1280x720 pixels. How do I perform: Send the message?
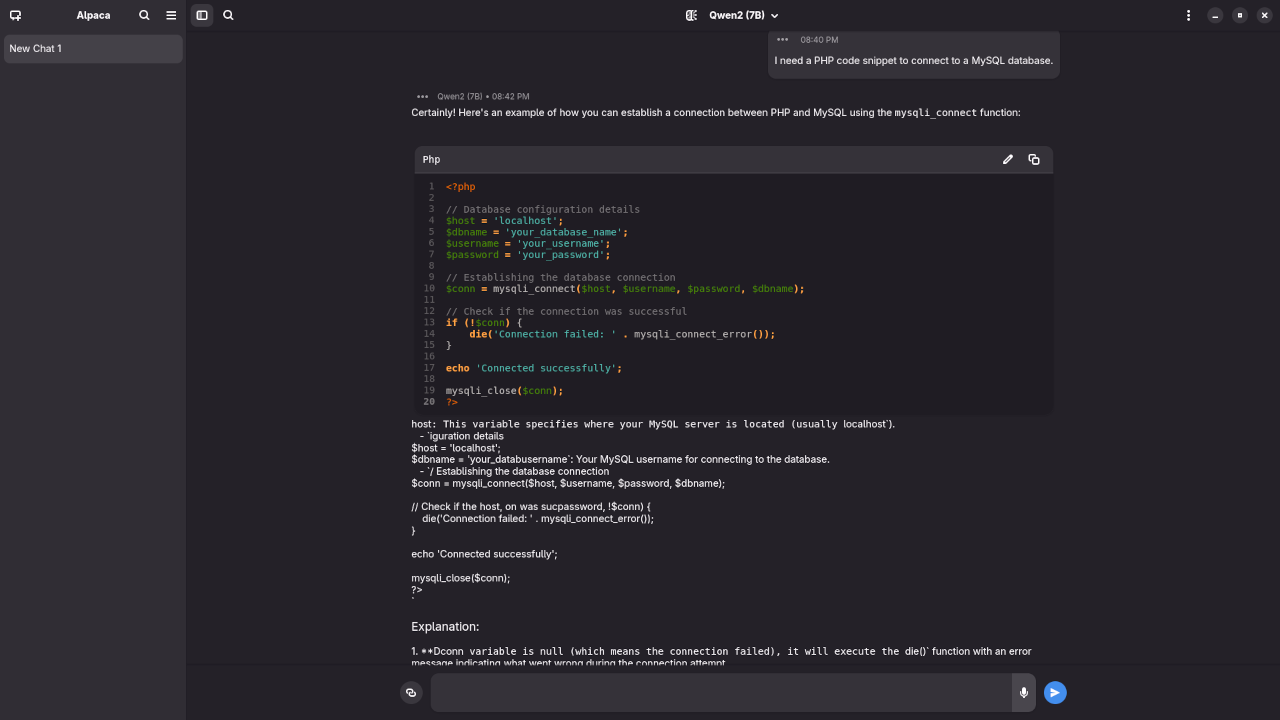tap(1055, 692)
